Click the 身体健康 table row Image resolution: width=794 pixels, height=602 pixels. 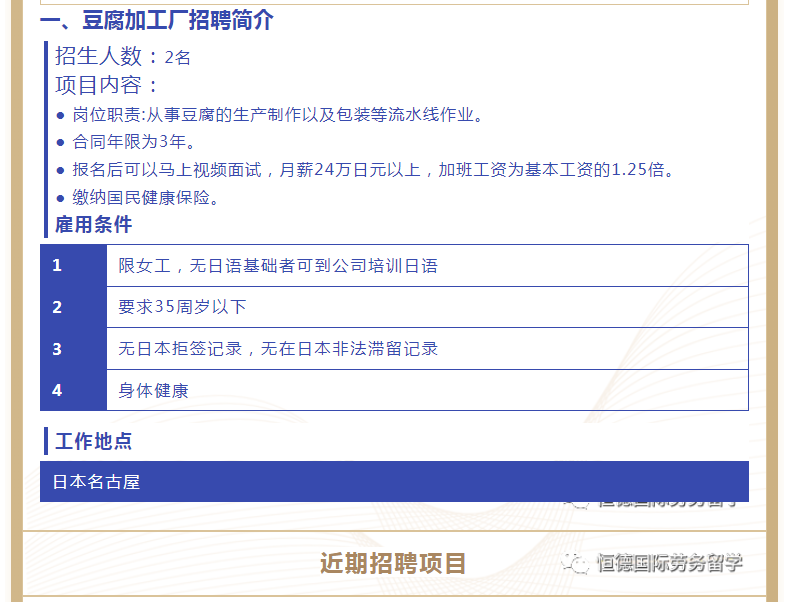(153, 390)
